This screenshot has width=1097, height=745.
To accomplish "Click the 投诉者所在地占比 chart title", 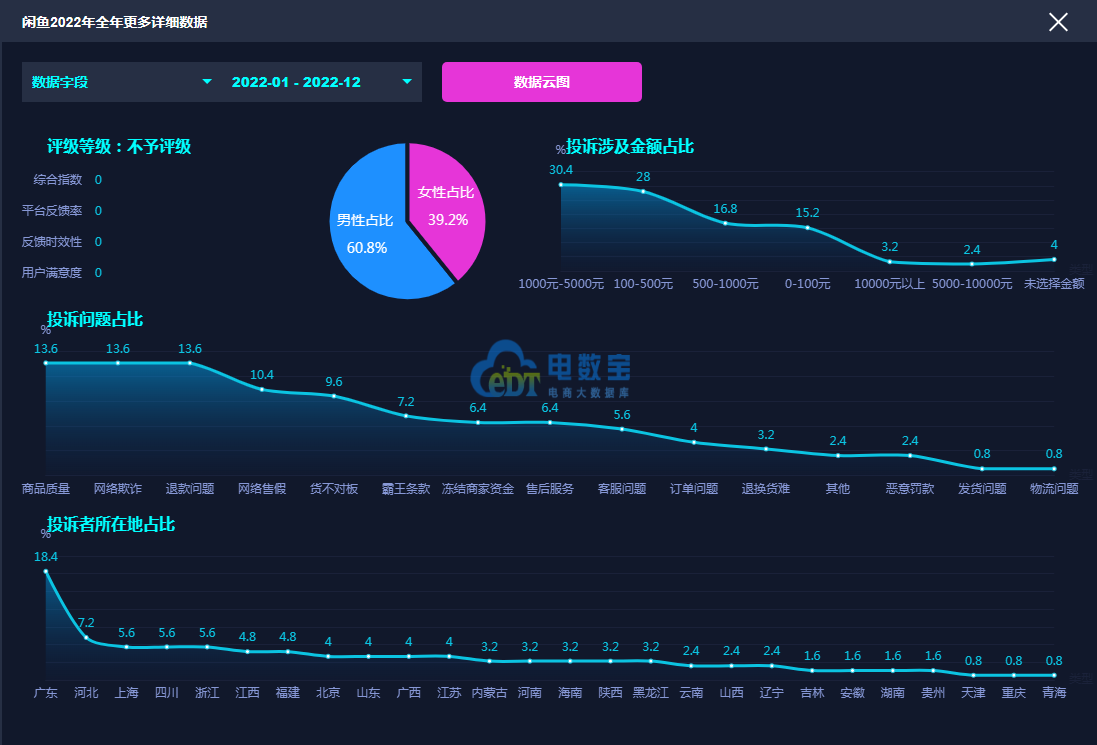I will tap(111, 525).
